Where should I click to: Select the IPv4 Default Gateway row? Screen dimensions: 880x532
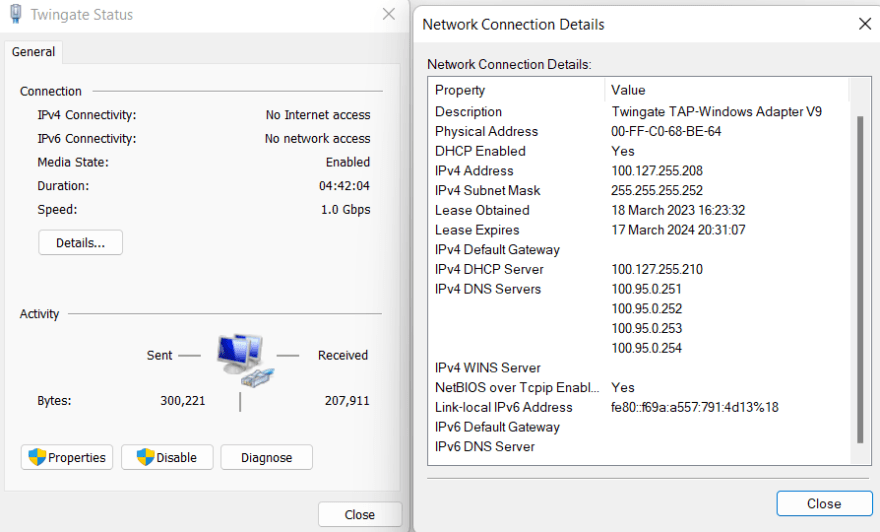coord(639,250)
